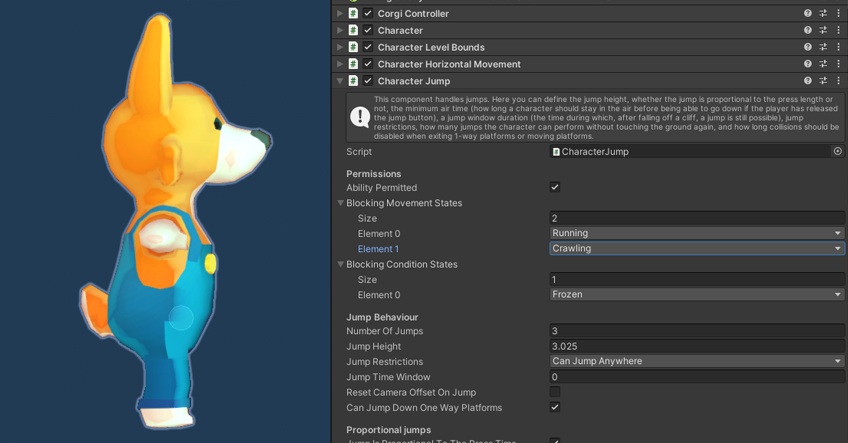The width and height of the screenshot is (848, 443).
Task: Open Jump Restrictions dropdown
Action: tap(696, 361)
